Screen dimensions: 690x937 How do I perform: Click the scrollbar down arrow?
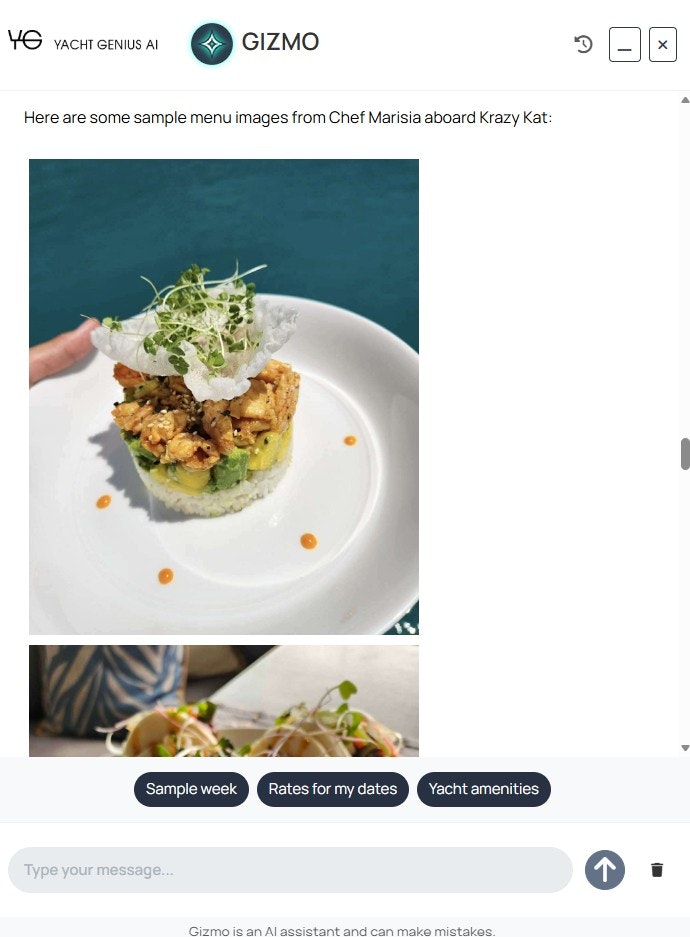685,748
